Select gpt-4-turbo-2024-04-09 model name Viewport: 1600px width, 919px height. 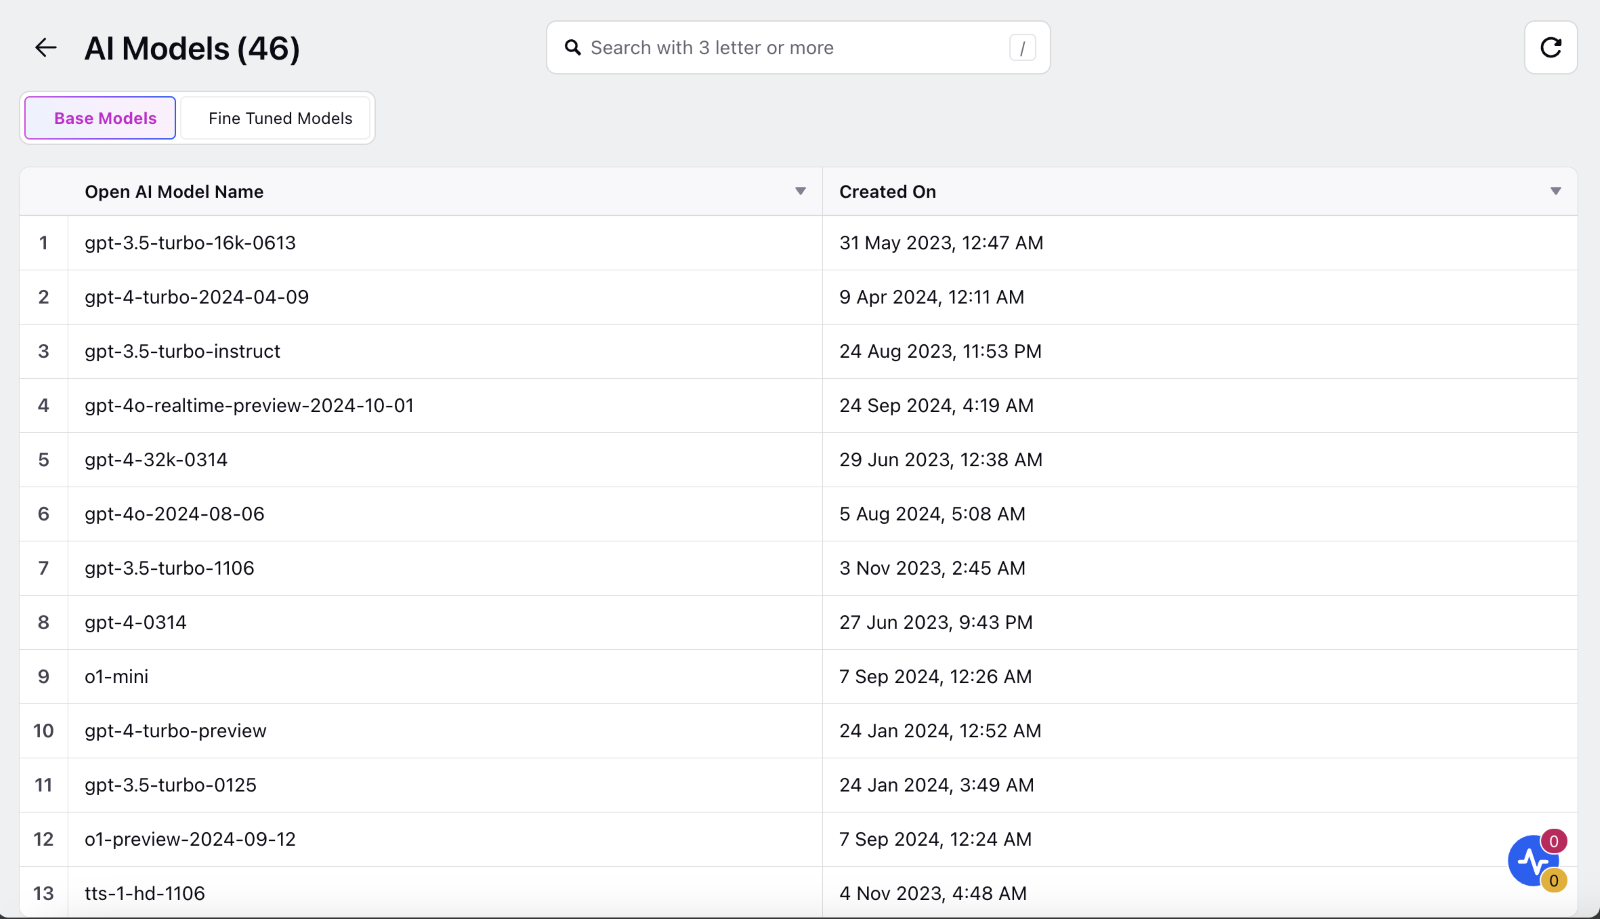coord(197,297)
